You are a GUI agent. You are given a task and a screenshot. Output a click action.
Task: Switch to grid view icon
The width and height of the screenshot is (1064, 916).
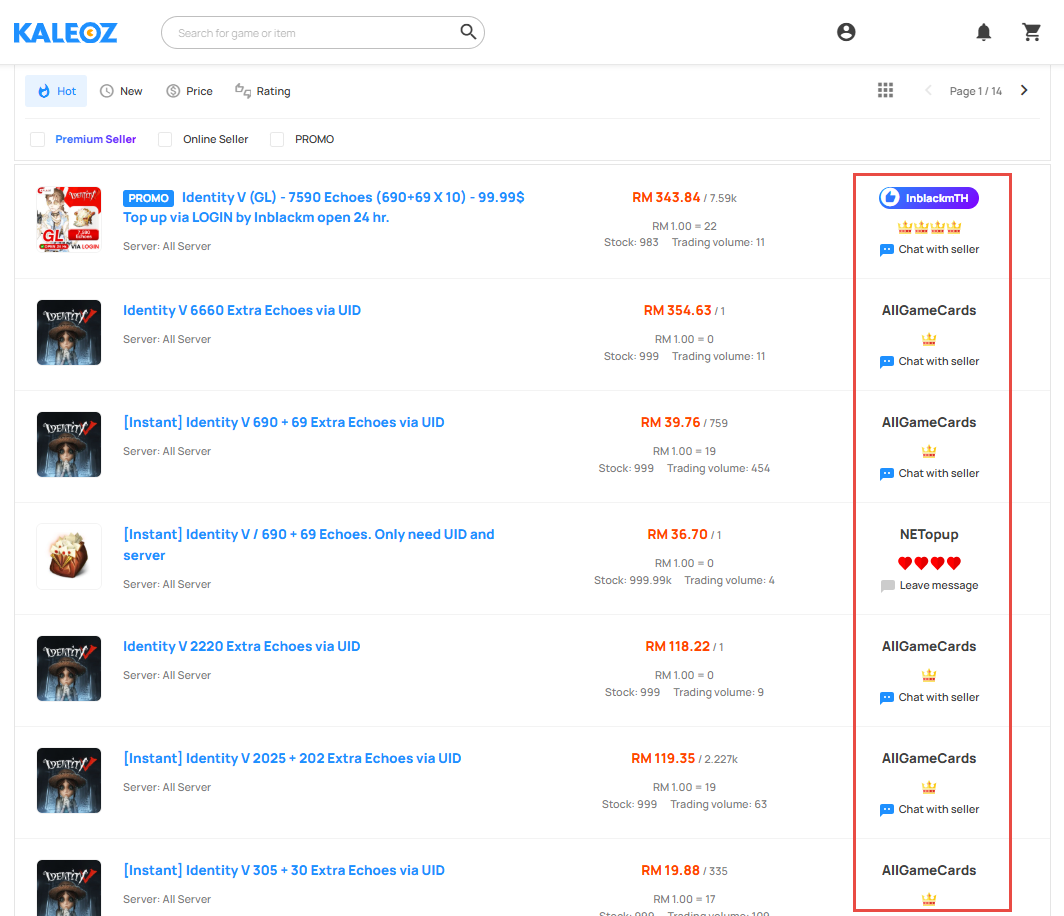pos(885,90)
